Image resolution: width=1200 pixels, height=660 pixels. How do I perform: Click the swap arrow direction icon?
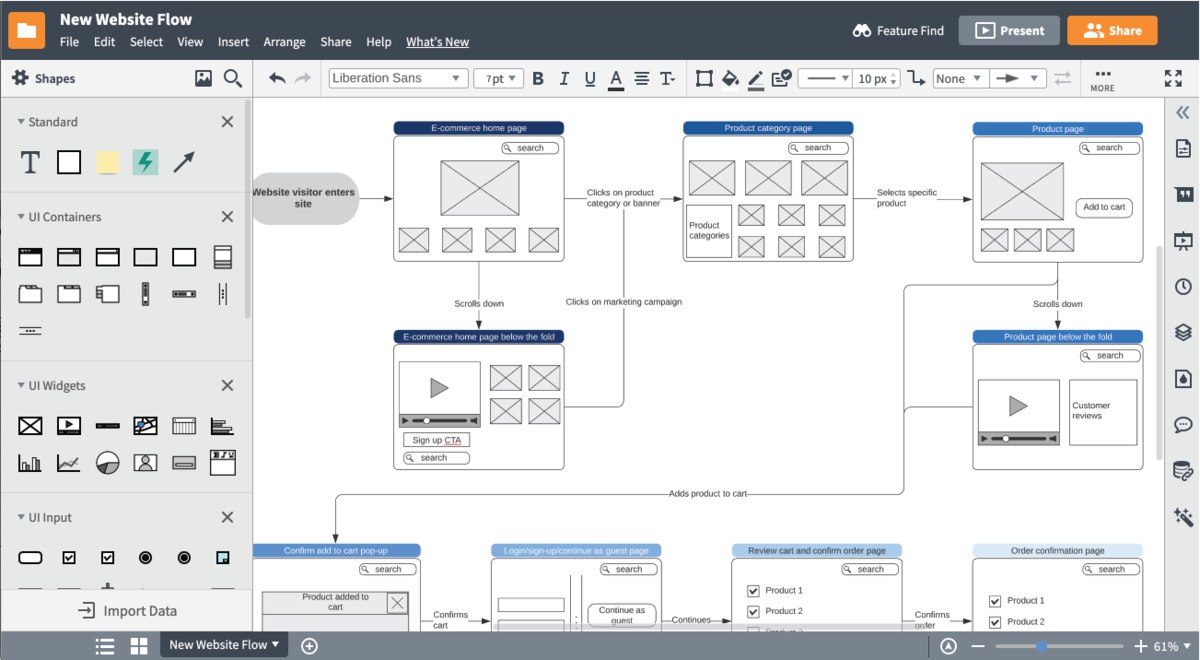pos(1062,78)
